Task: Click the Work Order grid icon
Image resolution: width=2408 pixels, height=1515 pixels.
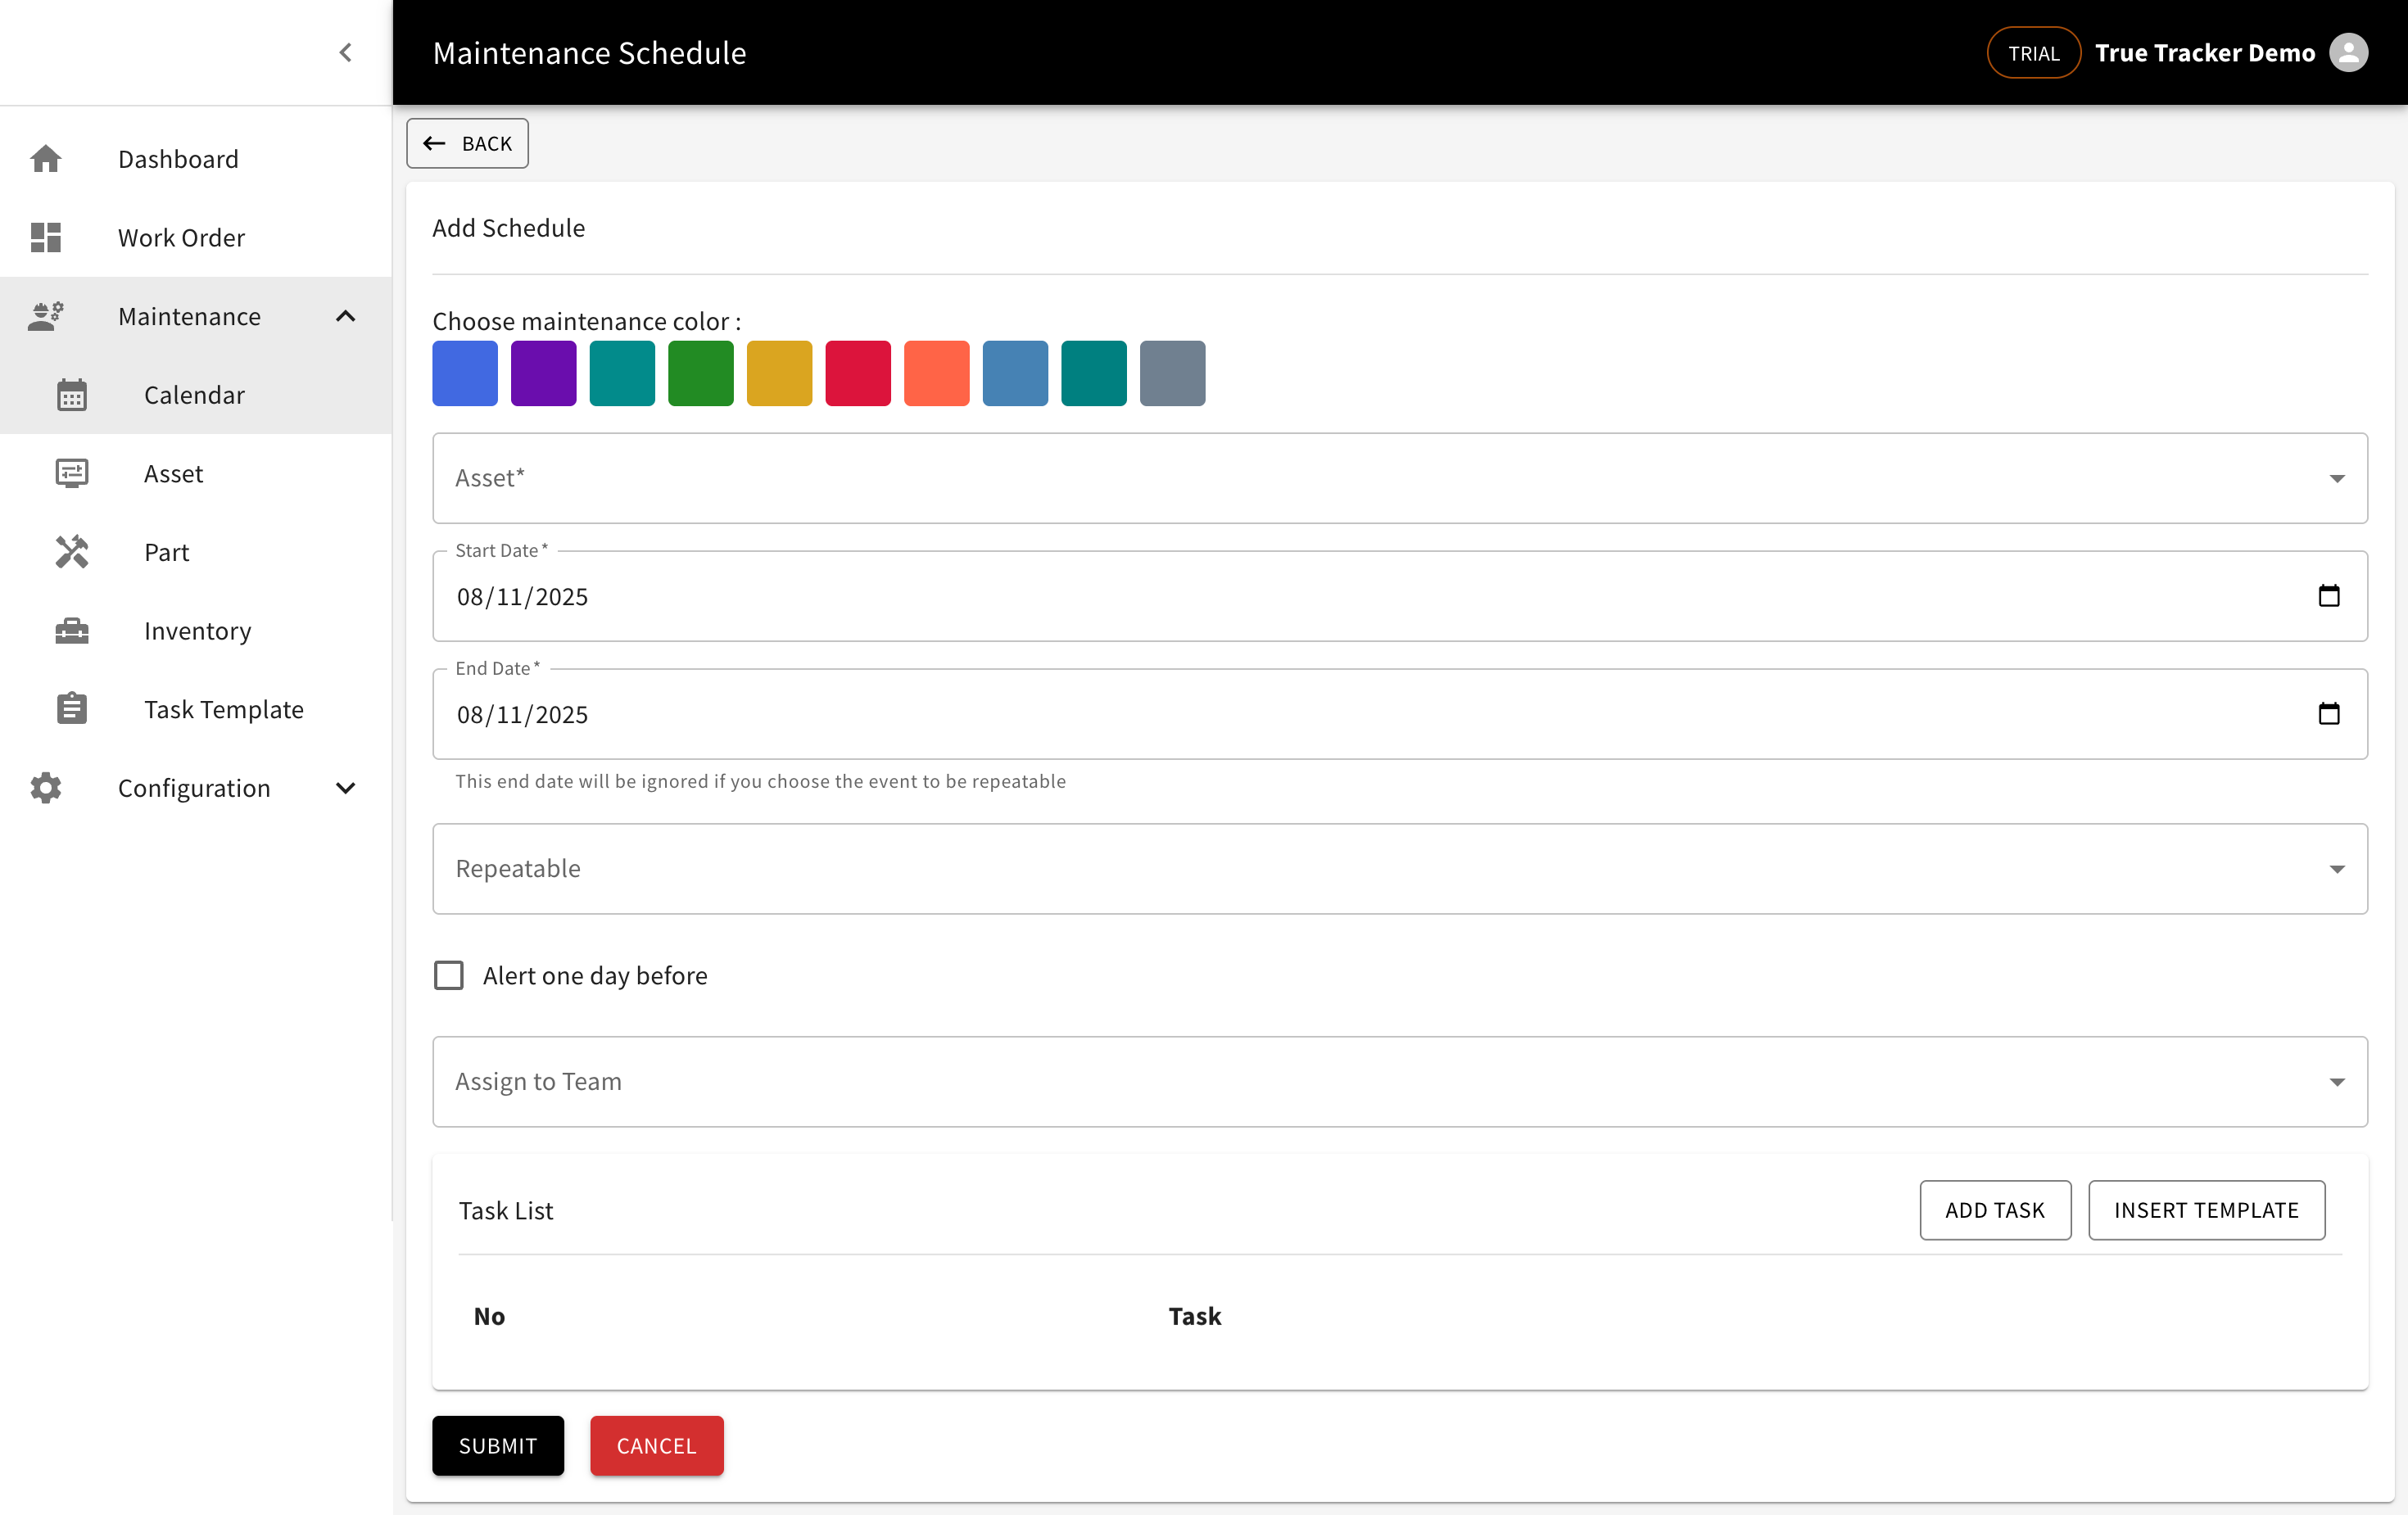Action: click(46, 237)
